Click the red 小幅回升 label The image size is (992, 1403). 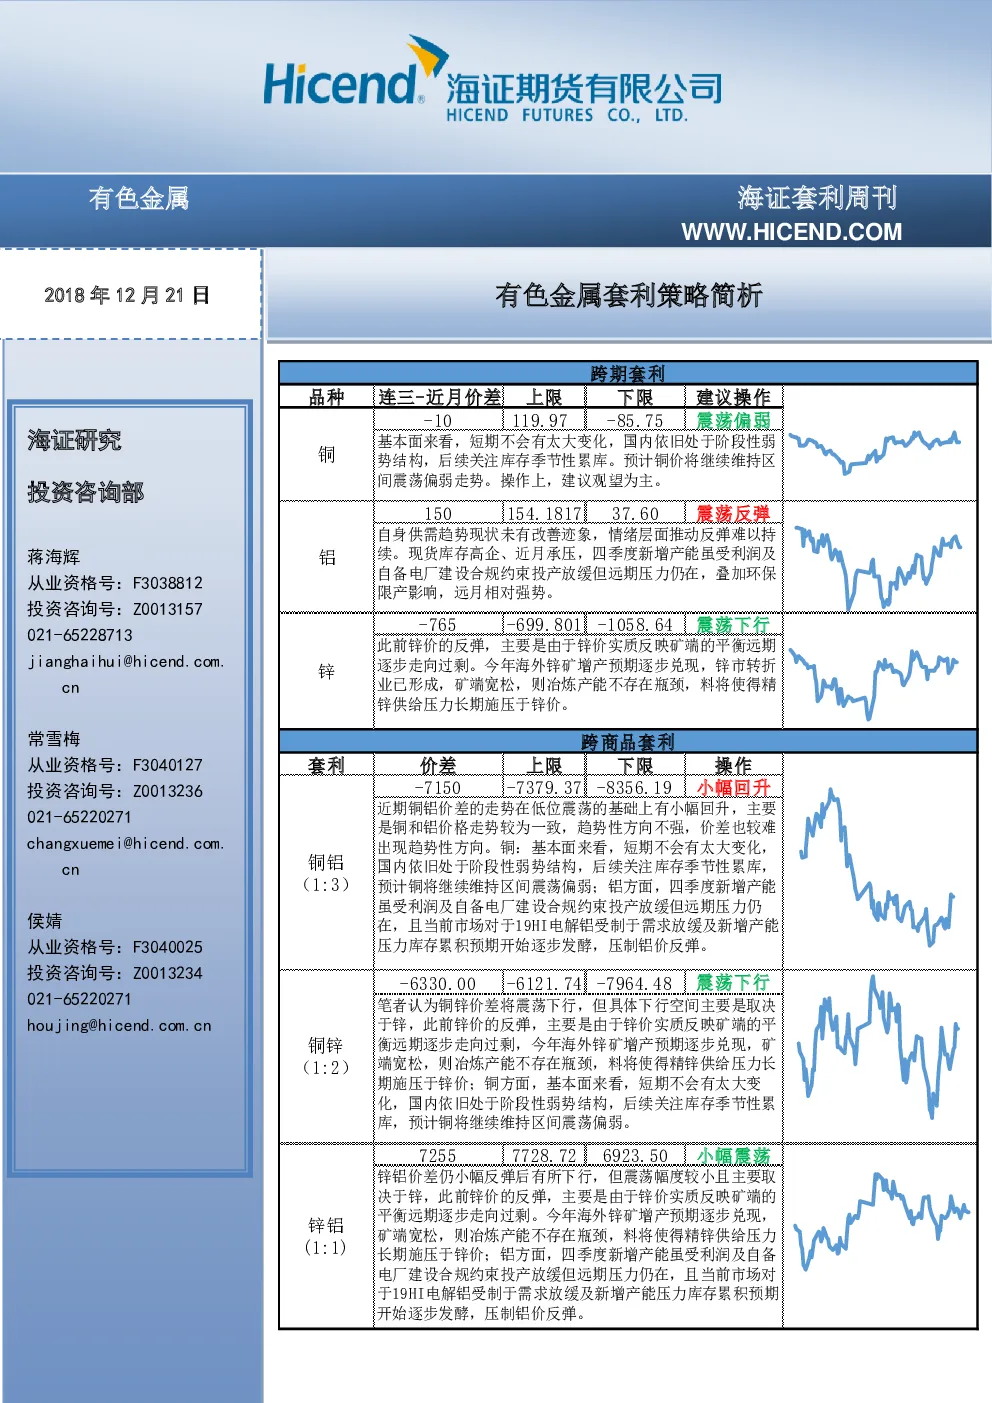point(733,788)
